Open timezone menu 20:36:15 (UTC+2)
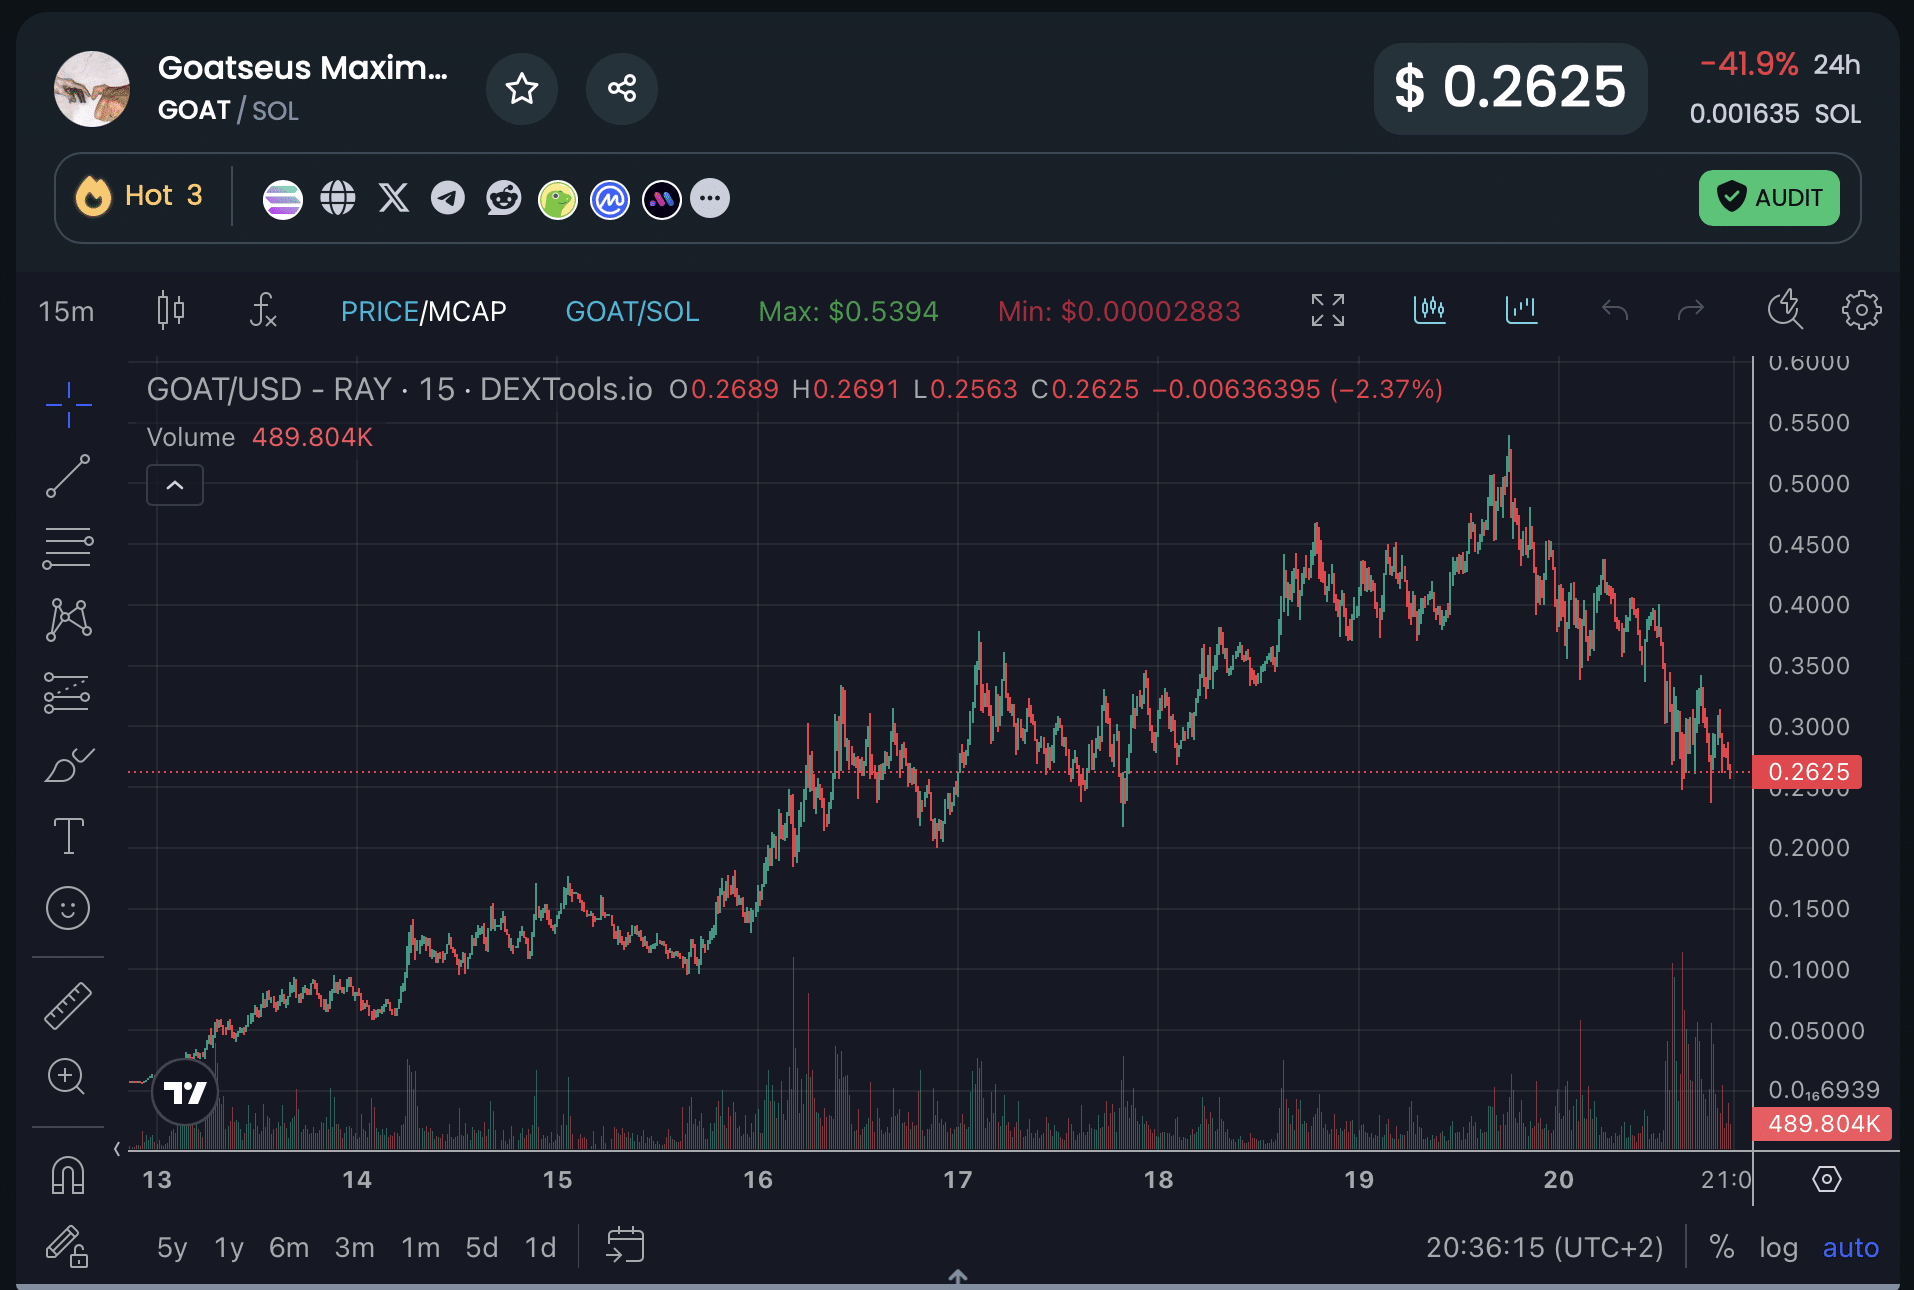This screenshot has width=1914, height=1290. pos(1545,1248)
